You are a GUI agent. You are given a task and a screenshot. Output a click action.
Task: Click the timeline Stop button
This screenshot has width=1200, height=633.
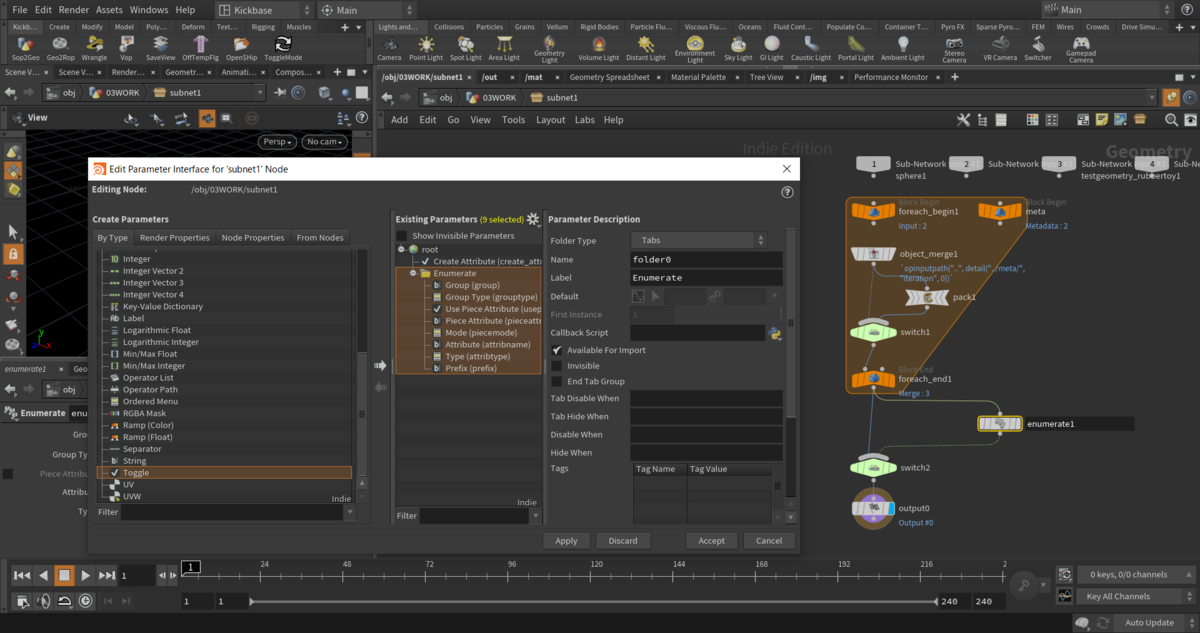(64, 576)
